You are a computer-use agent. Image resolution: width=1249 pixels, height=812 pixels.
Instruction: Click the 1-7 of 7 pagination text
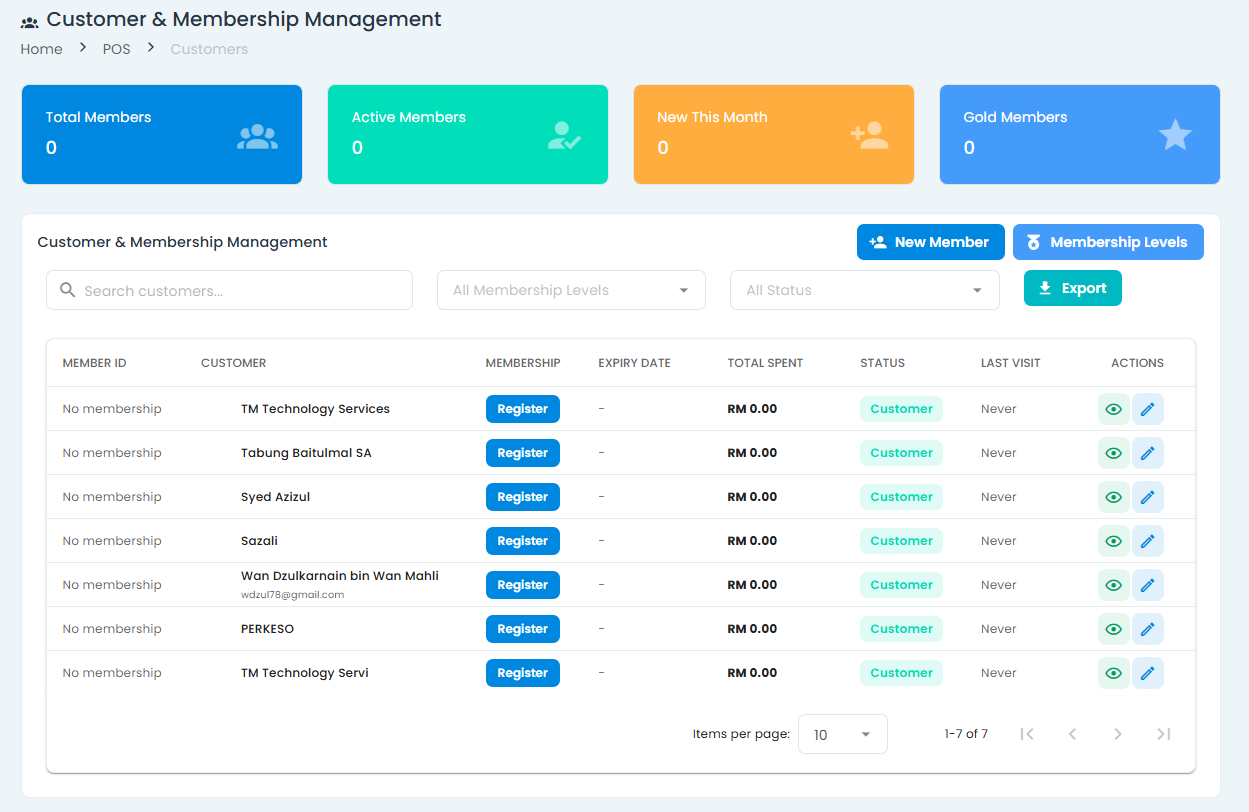[966, 734]
